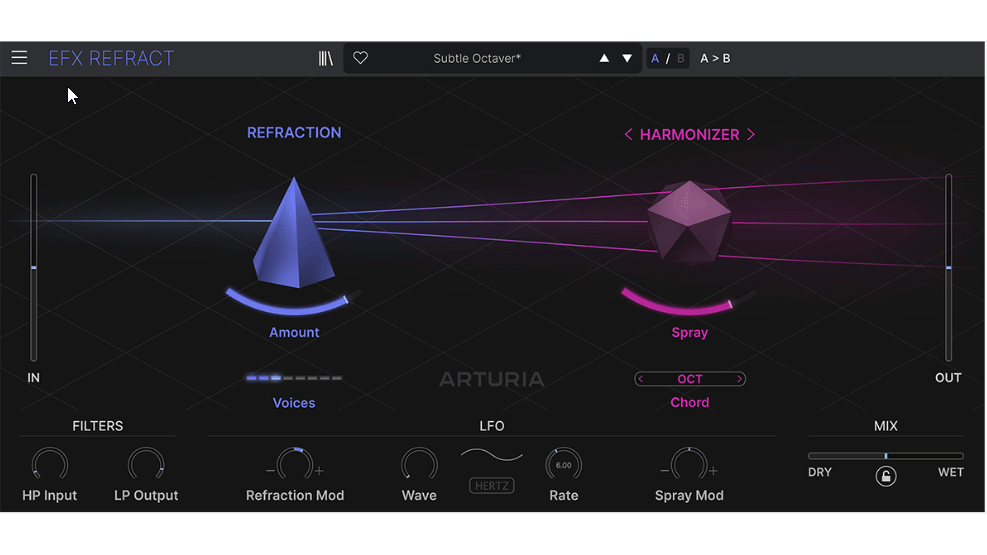Click the LFO waveform display
Image resolution: width=987 pixels, height=555 pixels.
coord(492,455)
